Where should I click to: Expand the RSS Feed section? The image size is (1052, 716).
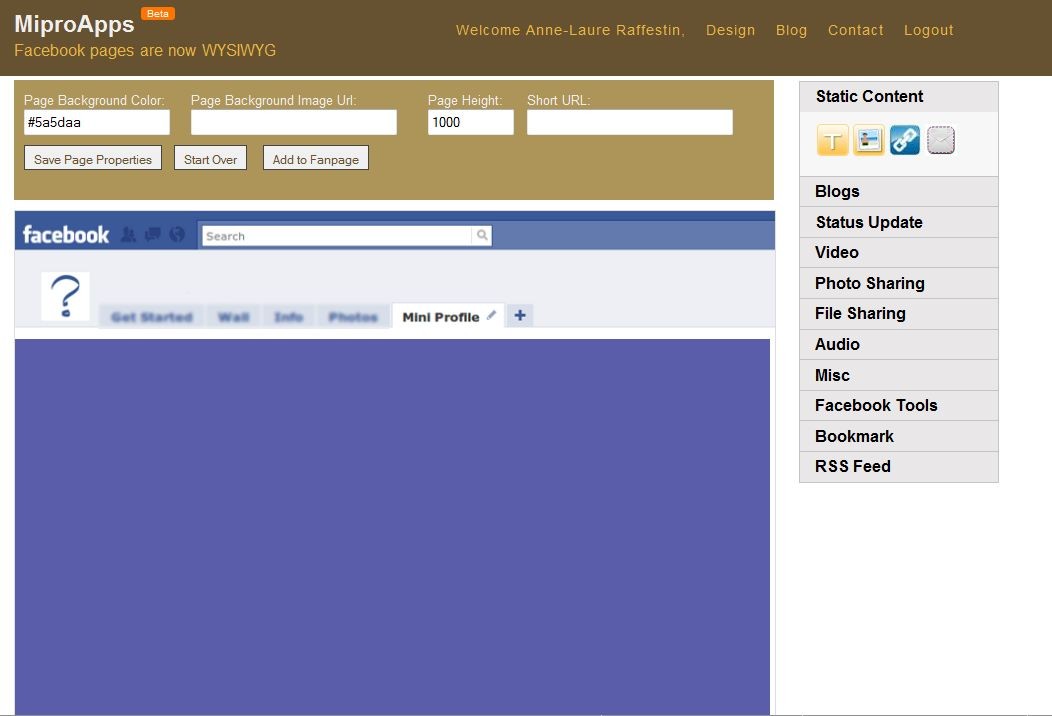click(x=898, y=466)
